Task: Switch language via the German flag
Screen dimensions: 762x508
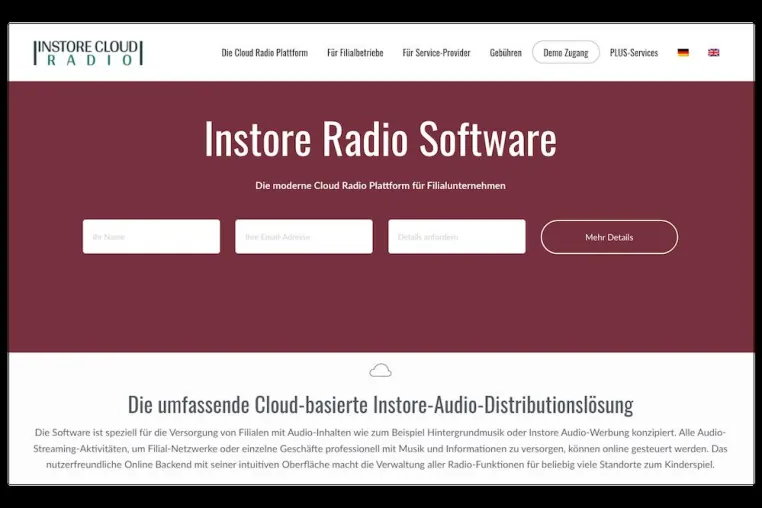Action: pyautogui.click(x=683, y=53)
